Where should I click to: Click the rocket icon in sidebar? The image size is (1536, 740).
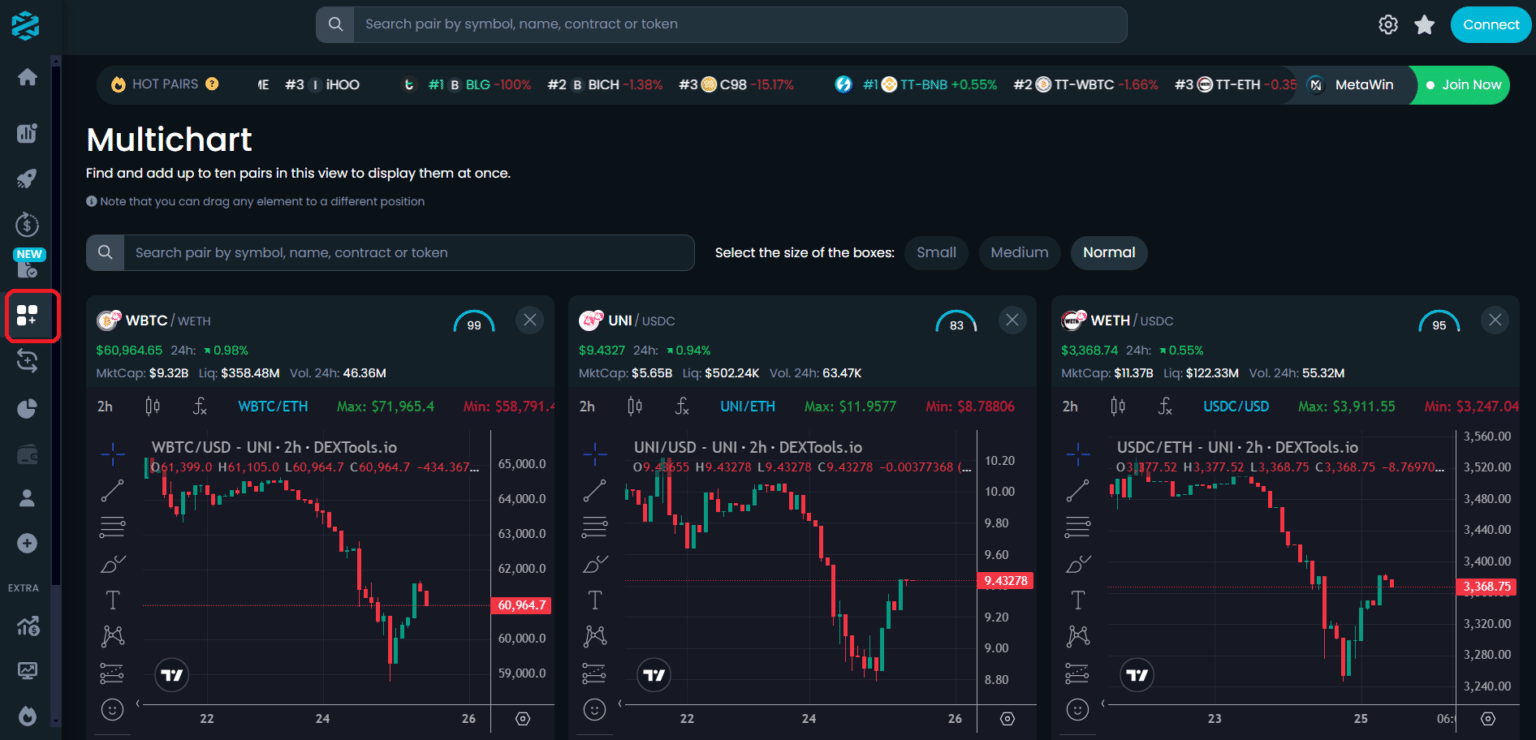27,179
